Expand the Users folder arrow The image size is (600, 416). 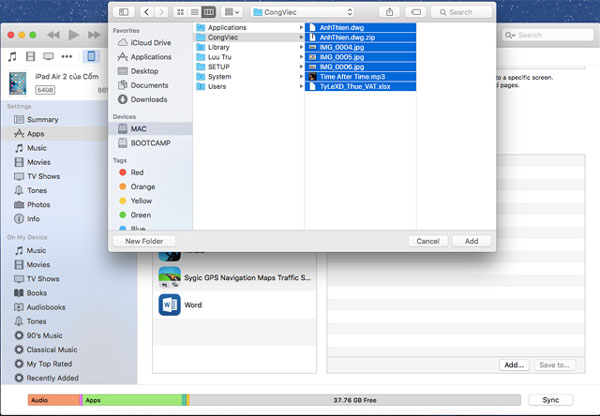tap(301, 86)
